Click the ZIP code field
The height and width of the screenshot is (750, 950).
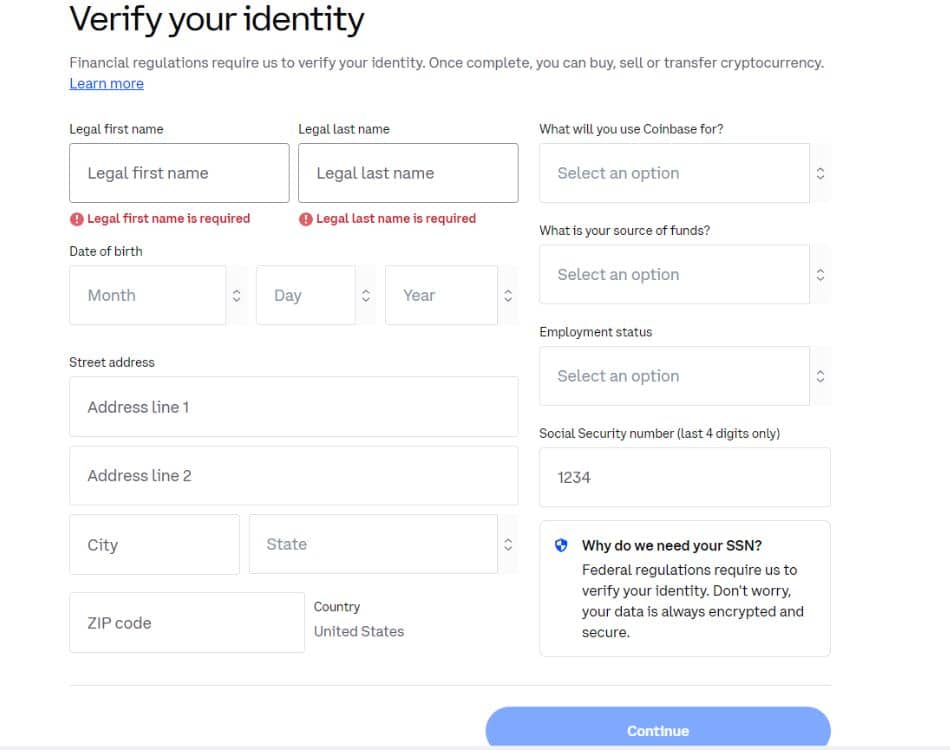click(187, 623)
